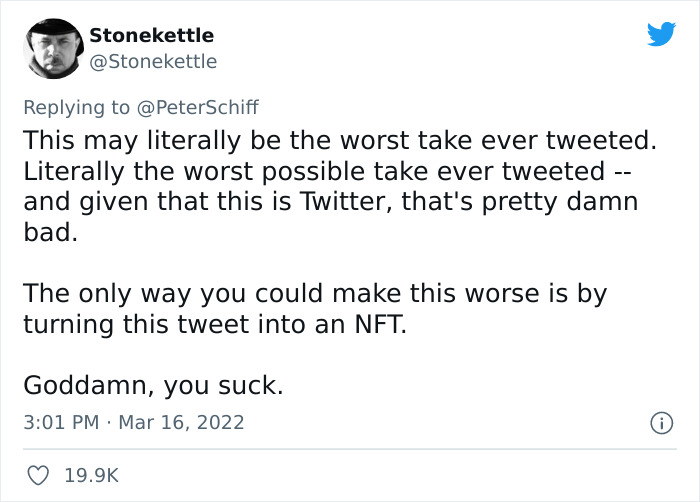The height and width of the screenshot is (502, 700).
Task: Click the Twitter bird logo
Action: click(661, 34)
